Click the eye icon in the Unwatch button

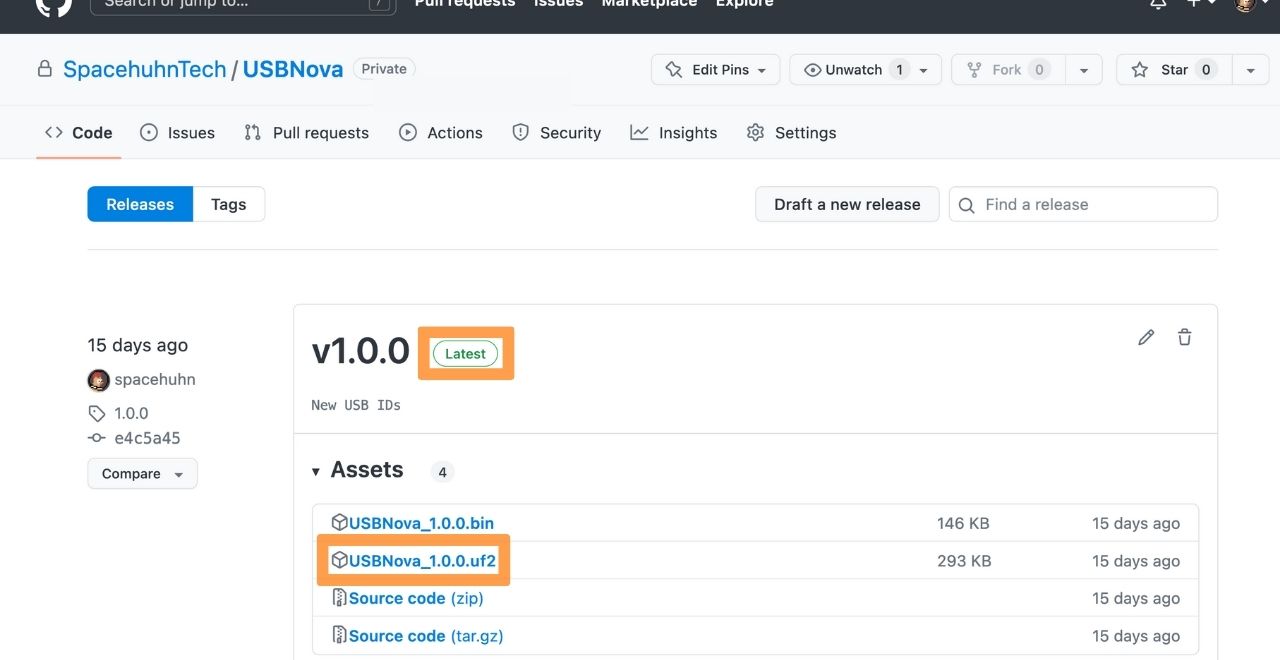pyautogui.click(x=812, y=70)
